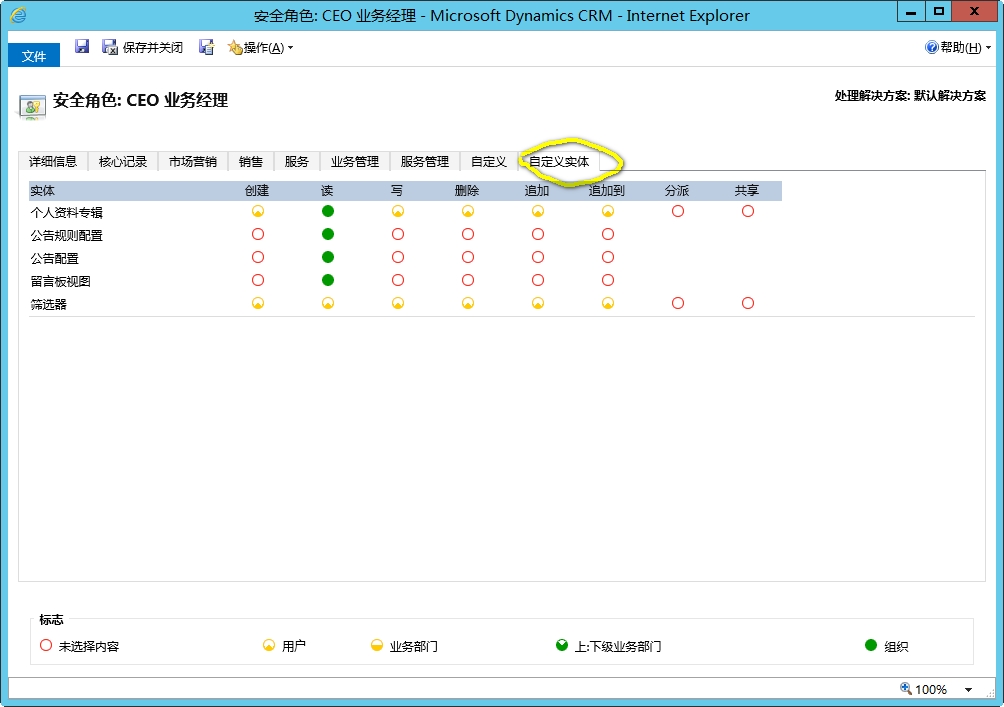Open the File 文件 menu
The width and height of the screenshot is (1004, 707).
[x=34, y=56]
